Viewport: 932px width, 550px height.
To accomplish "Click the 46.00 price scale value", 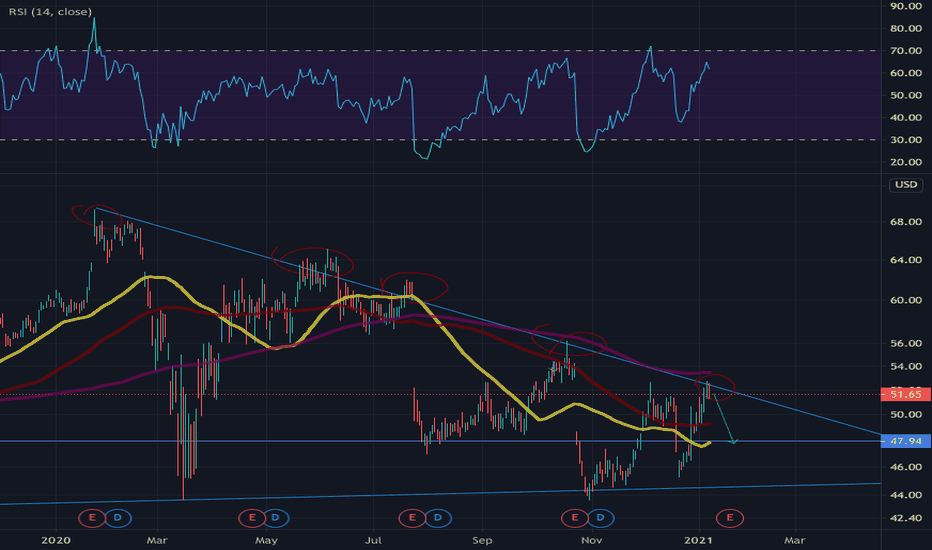I will 906,467.
